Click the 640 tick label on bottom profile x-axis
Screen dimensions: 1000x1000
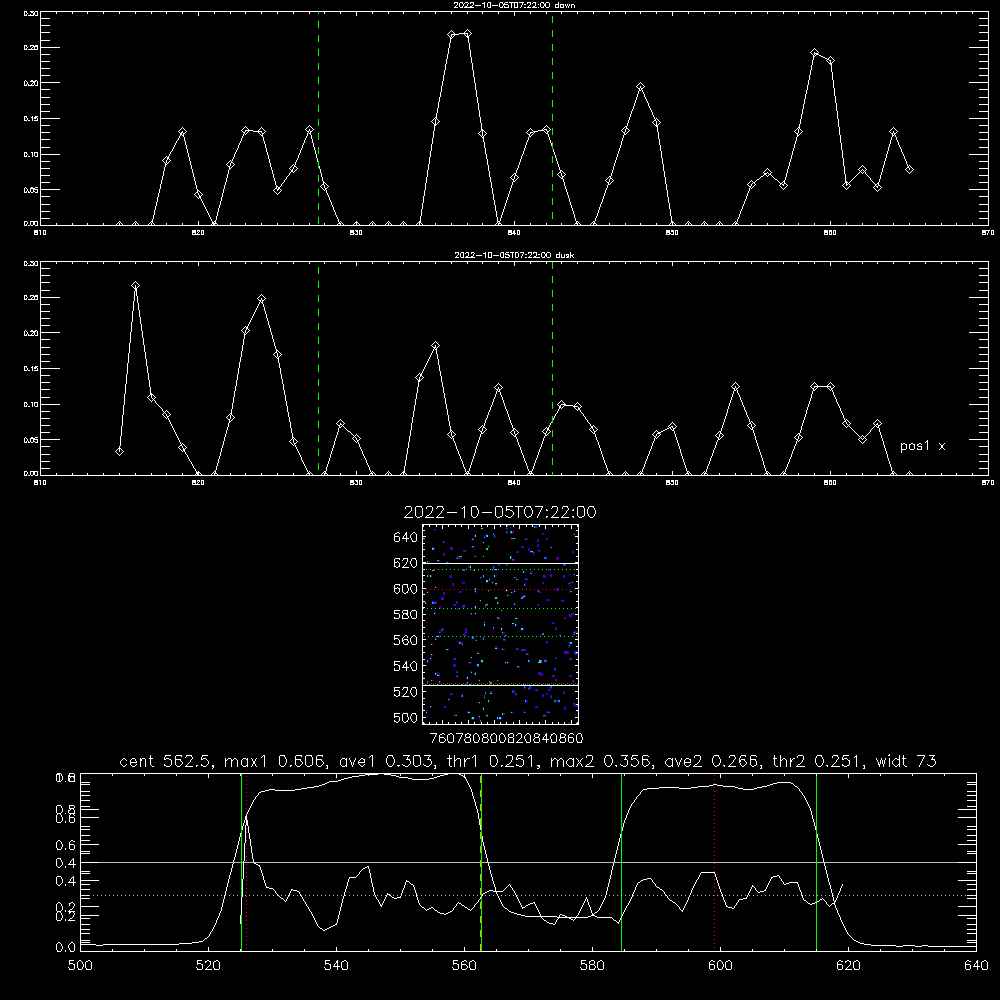[976, 966]
